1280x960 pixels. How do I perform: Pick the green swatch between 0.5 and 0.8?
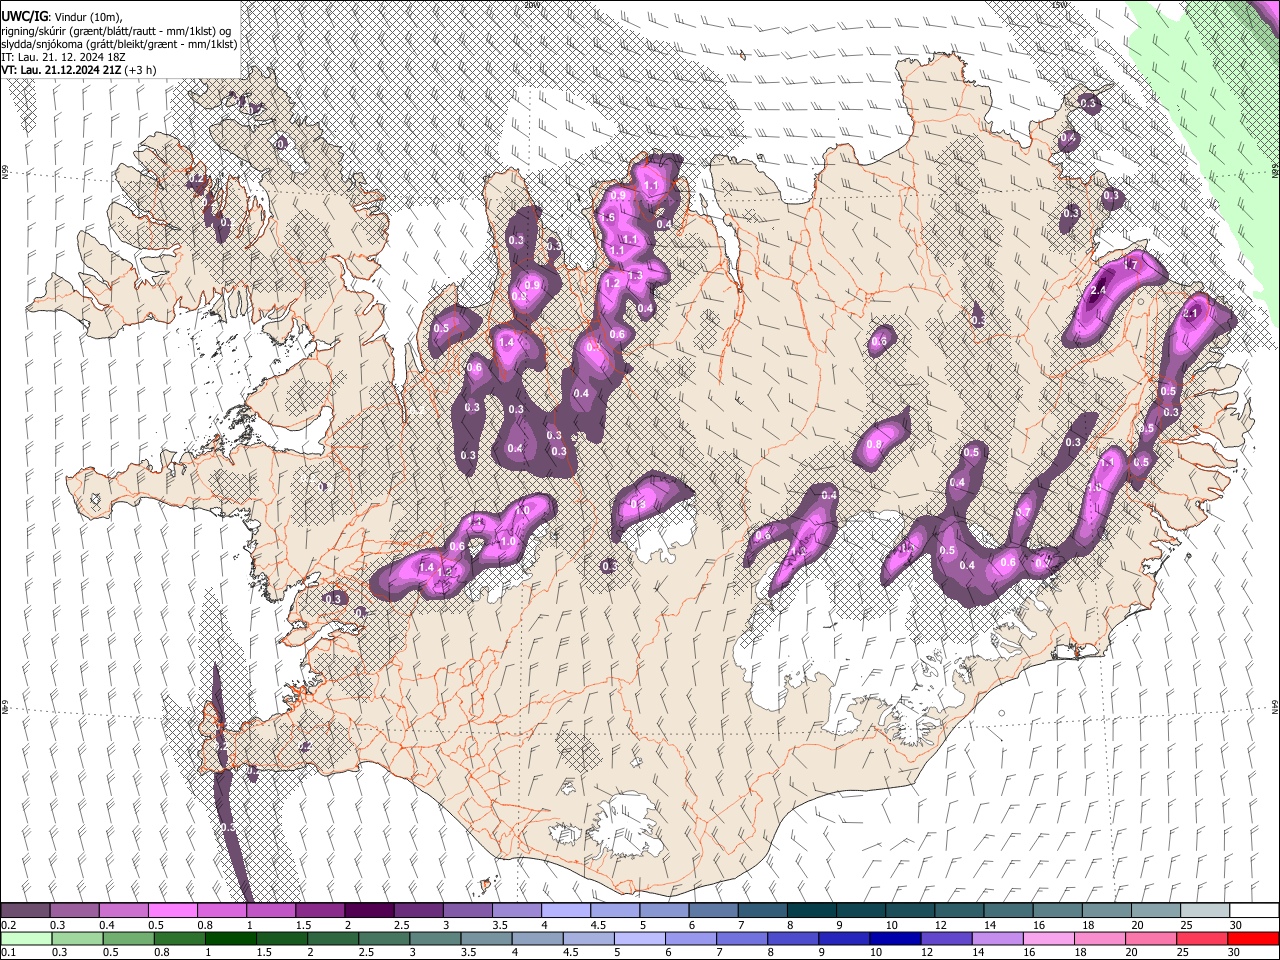[x=129, y=938]
